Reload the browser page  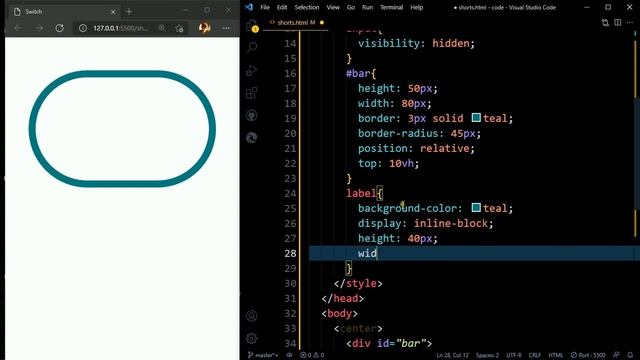(60, 28)
